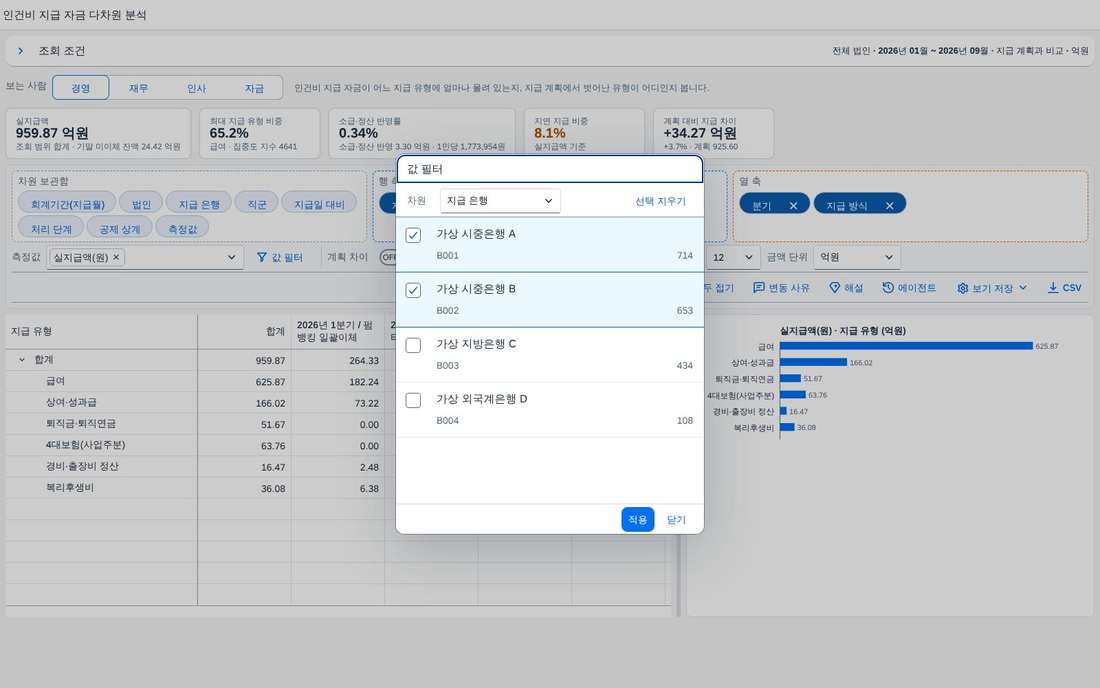Open the 보기 저장 dropdown arrow
This screenshot has width=1100, height=688.
pyautogui.click(x=1023, y=288)
